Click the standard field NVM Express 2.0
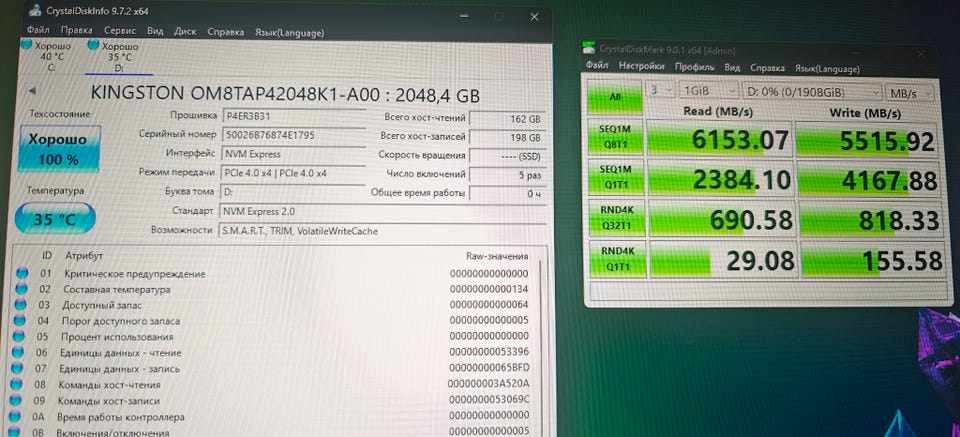The height and width of the screenshot is (437, 960). [383, 211]
